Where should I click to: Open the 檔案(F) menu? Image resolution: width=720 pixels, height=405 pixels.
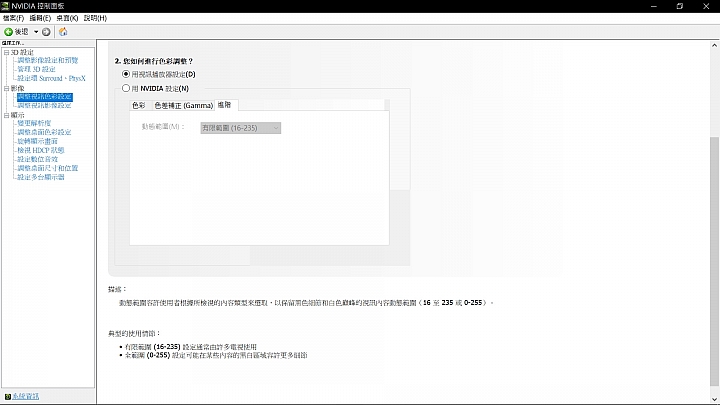point(13,18)
